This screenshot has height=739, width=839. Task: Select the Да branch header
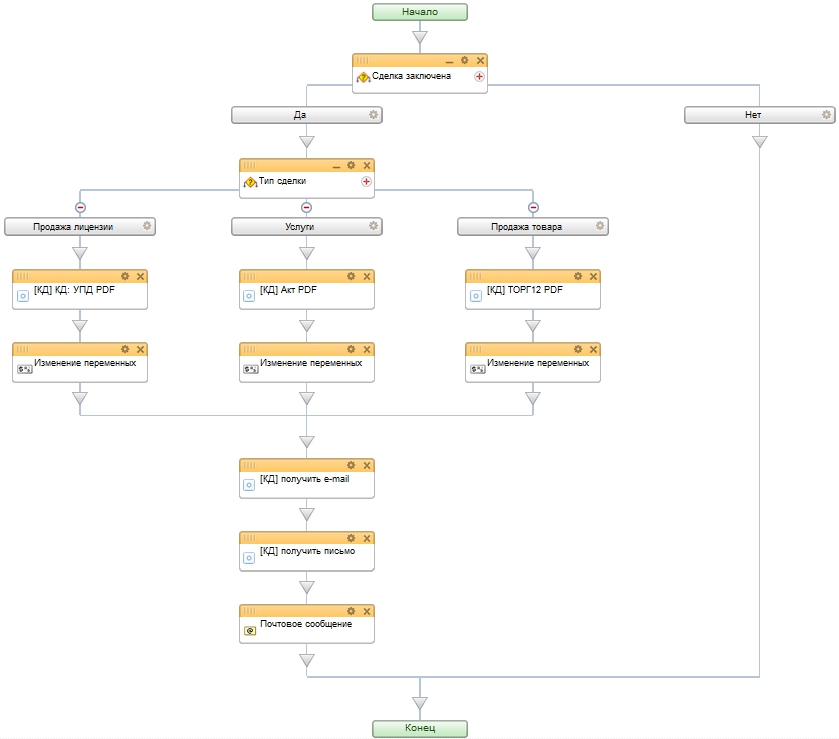(300, 115)
